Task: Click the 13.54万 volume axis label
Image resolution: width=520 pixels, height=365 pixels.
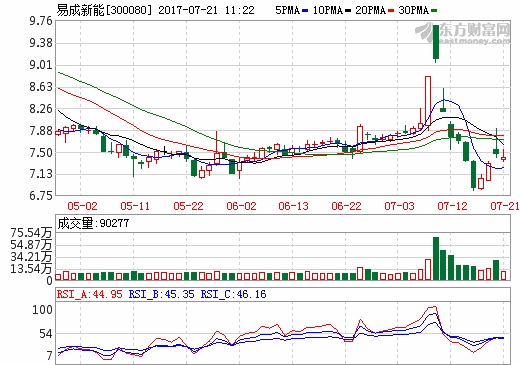Action: pyautogui.click(x=31, y=269)
